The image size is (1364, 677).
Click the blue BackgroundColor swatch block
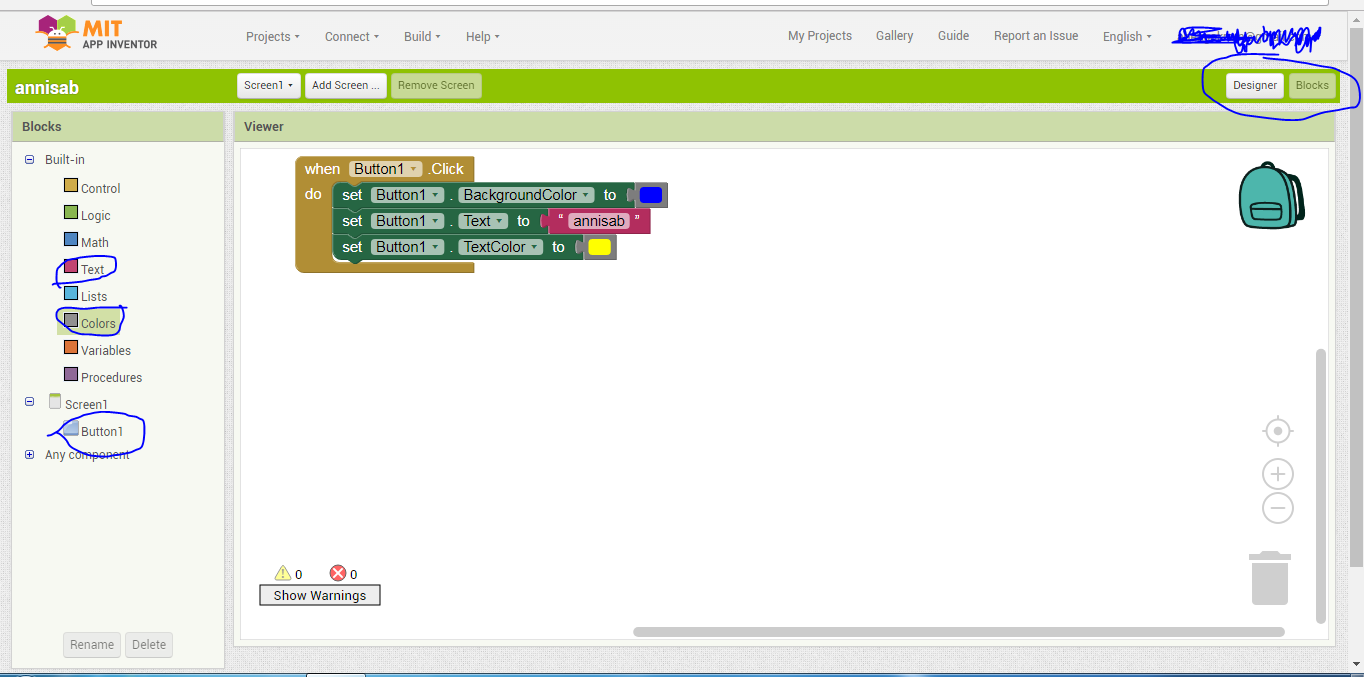coord(651,194)
